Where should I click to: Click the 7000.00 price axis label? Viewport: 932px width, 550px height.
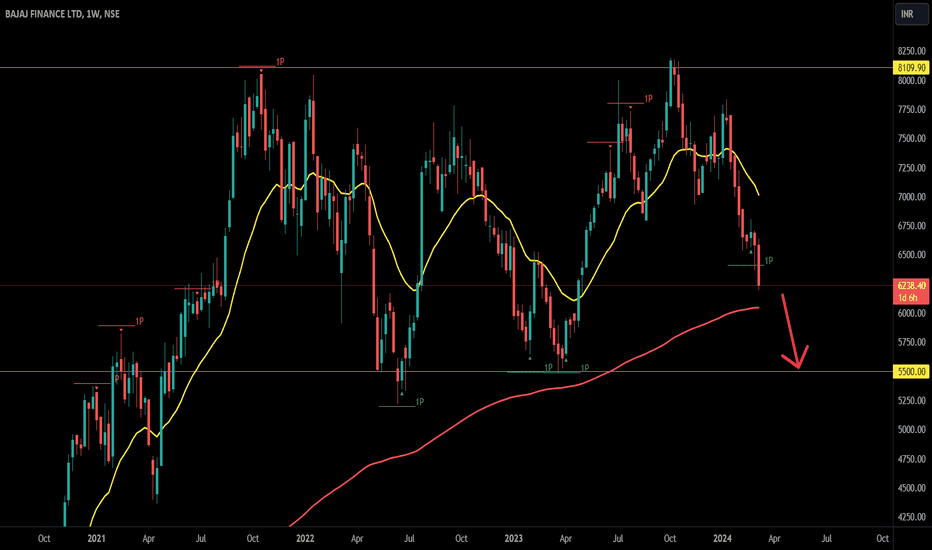[x=912, y=197]
